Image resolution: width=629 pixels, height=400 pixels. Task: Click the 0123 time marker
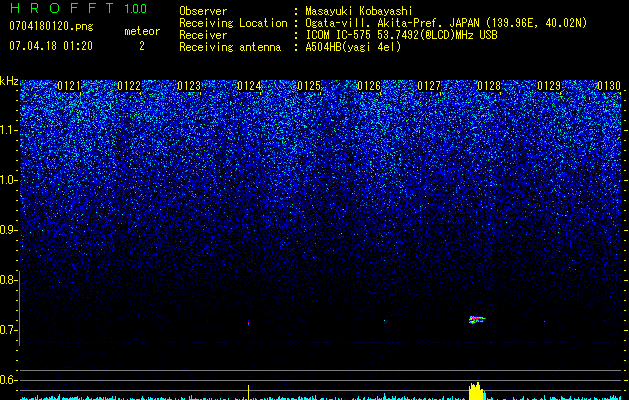[x=189, y=86]
